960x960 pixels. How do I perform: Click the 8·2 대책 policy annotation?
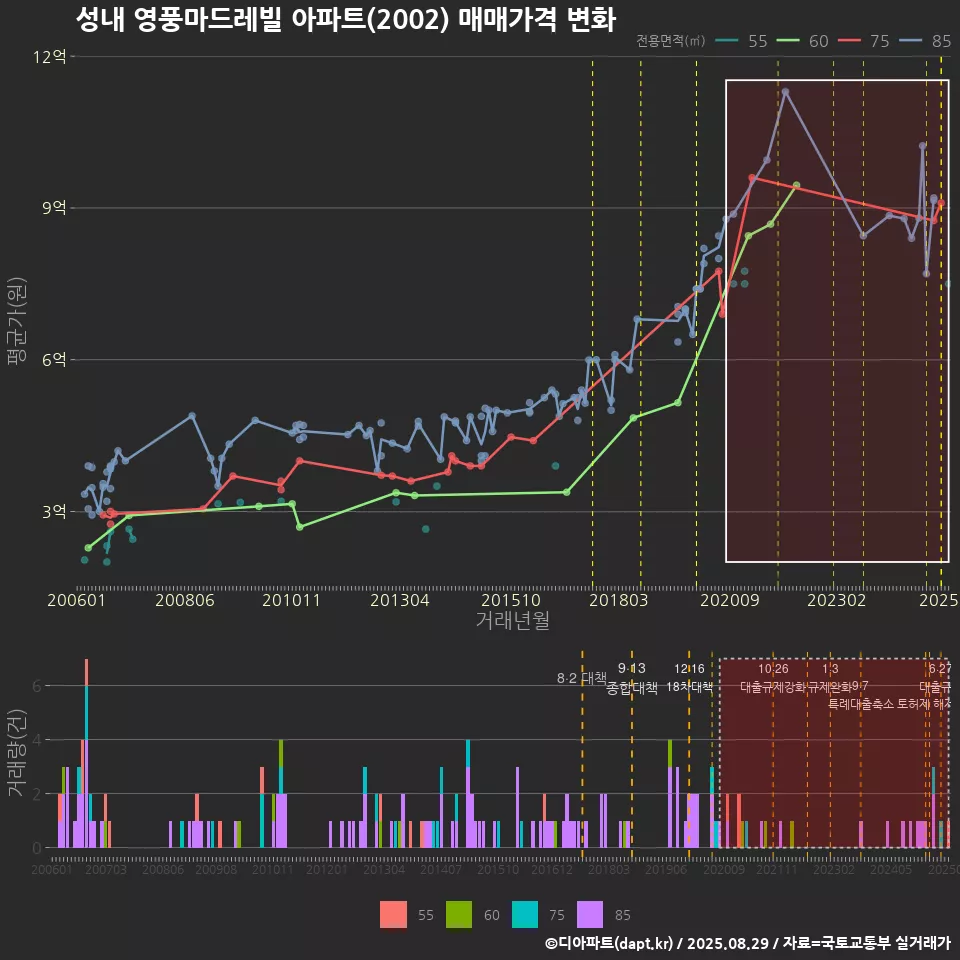tap(581, 678)
